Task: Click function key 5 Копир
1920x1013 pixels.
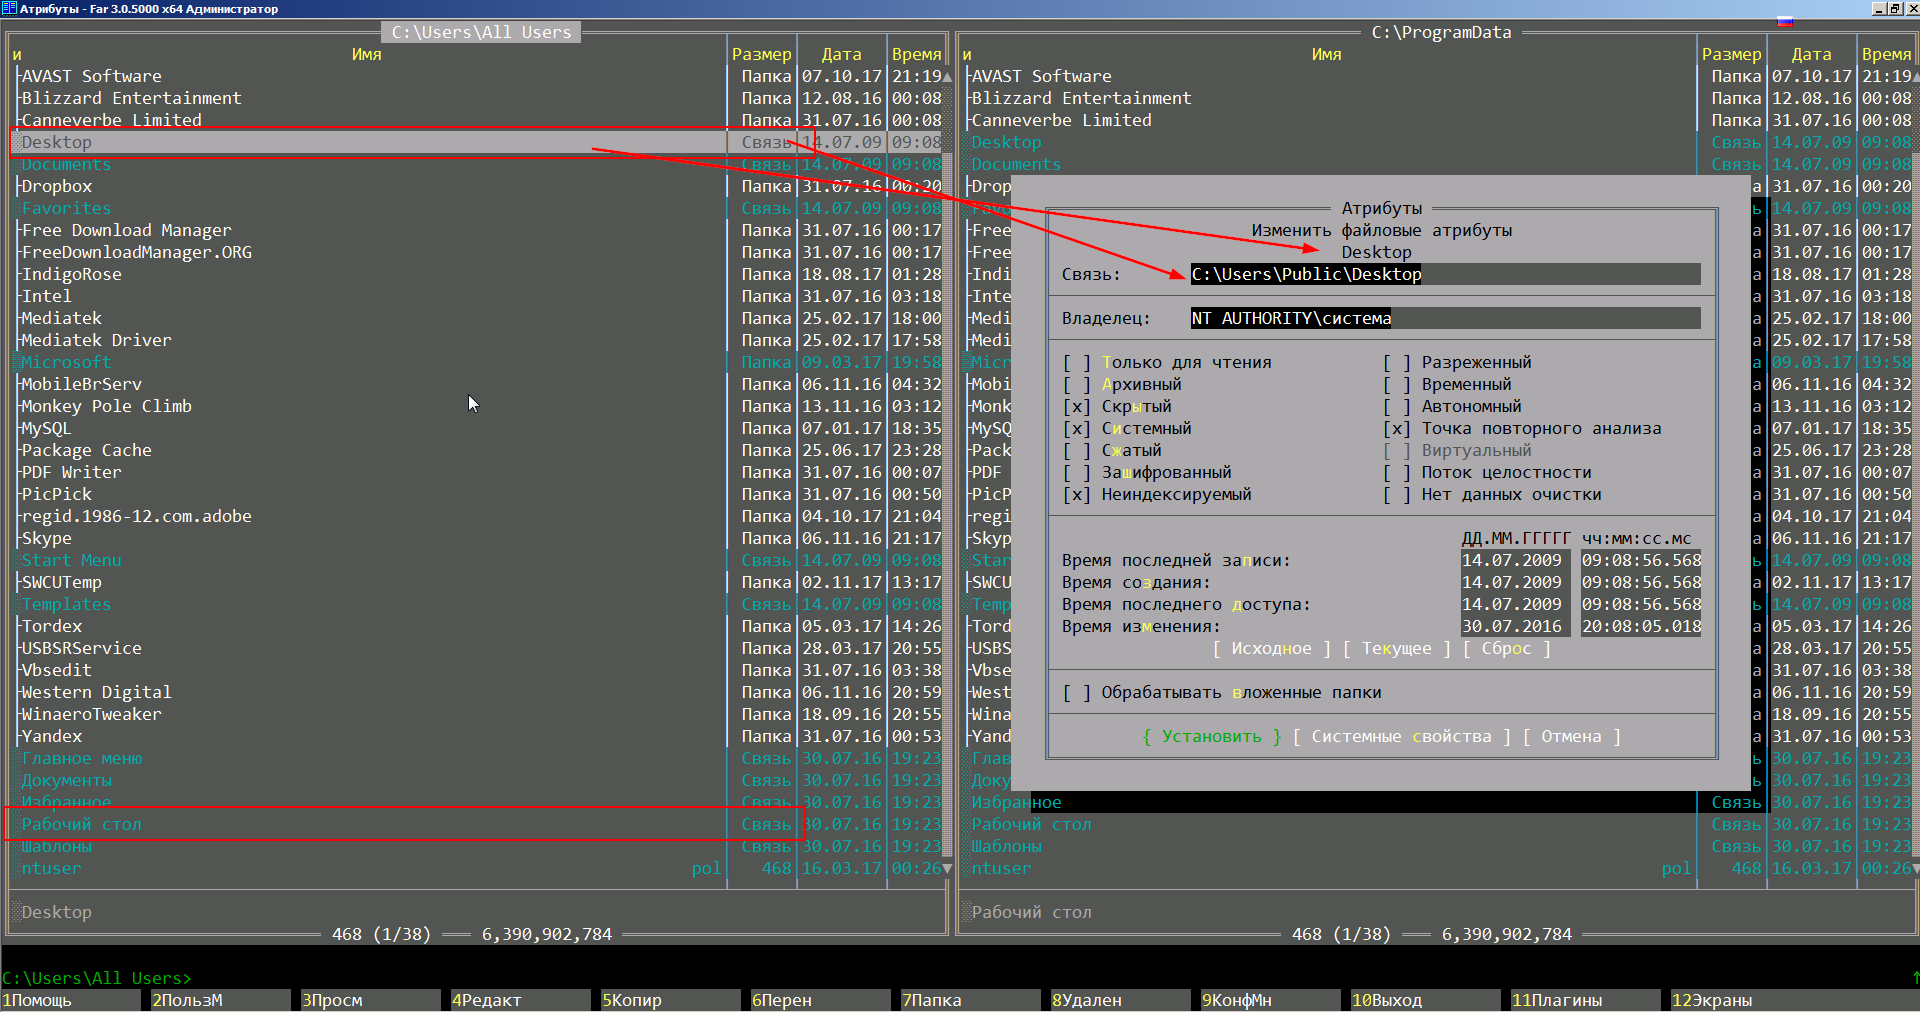Action: [670, 1000]
